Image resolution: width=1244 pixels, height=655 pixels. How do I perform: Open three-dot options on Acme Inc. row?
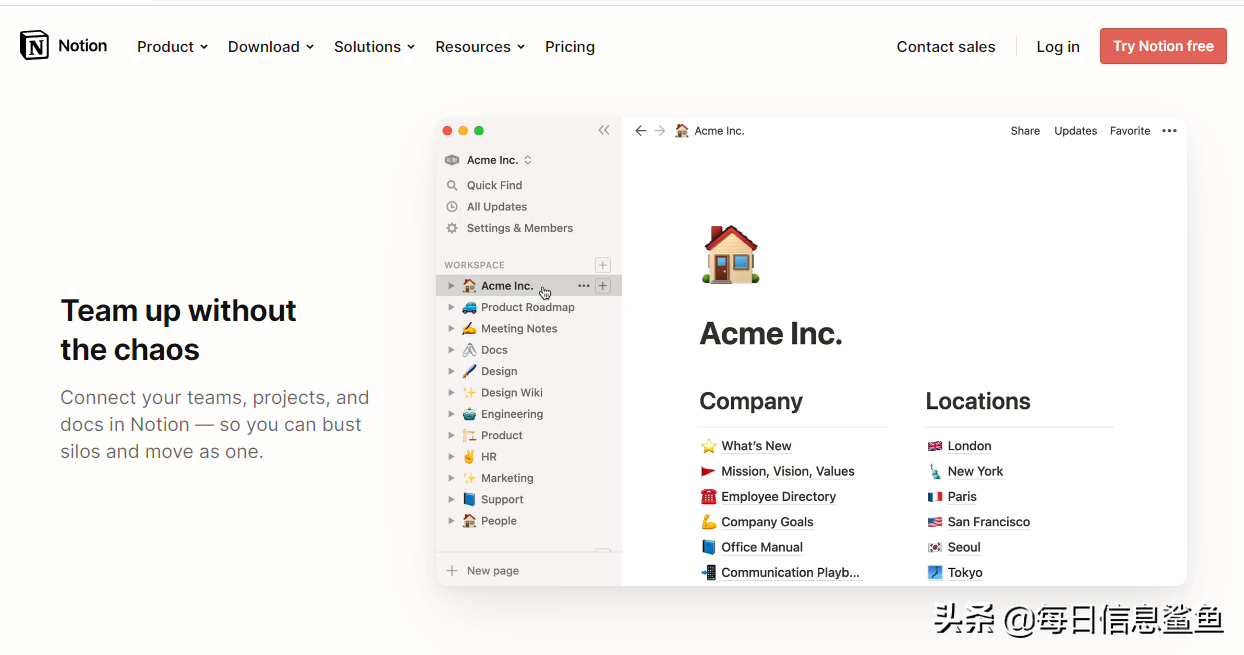point(584,286)
